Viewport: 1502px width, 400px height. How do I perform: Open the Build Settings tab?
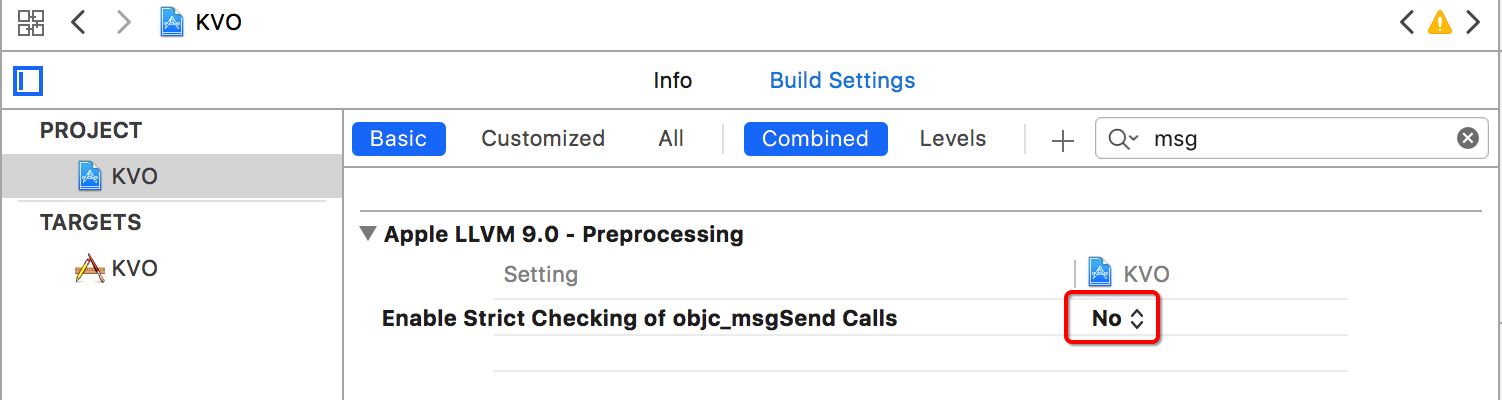842,80
